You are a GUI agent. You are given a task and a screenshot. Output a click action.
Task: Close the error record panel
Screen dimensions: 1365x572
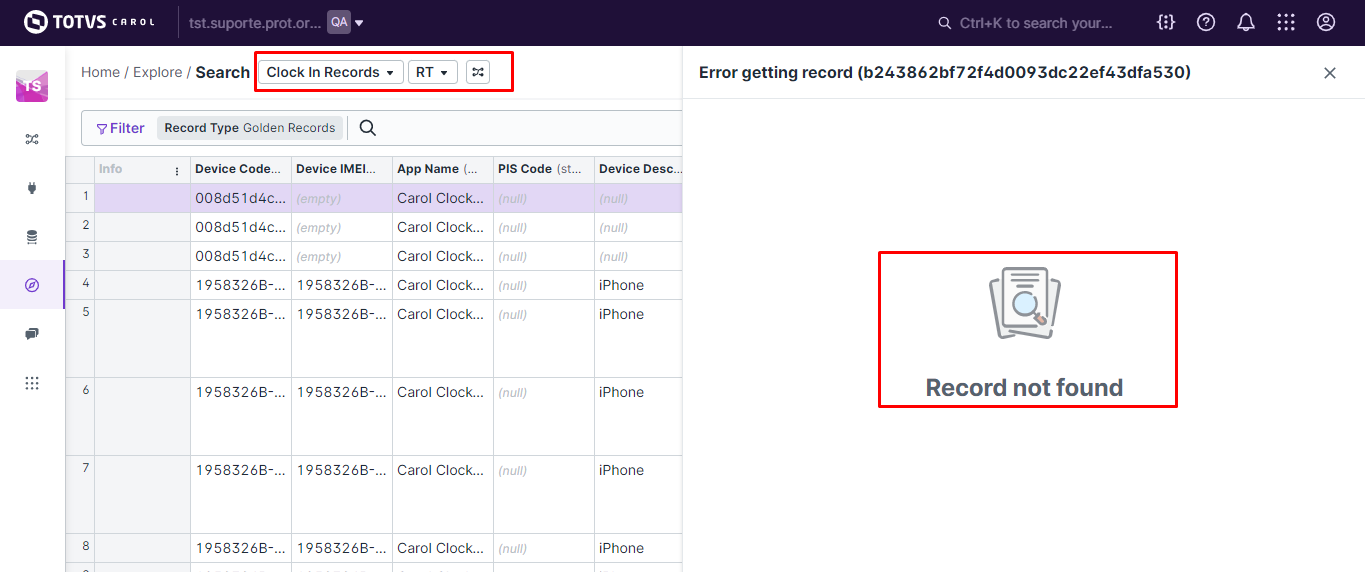pos(1330,73)
